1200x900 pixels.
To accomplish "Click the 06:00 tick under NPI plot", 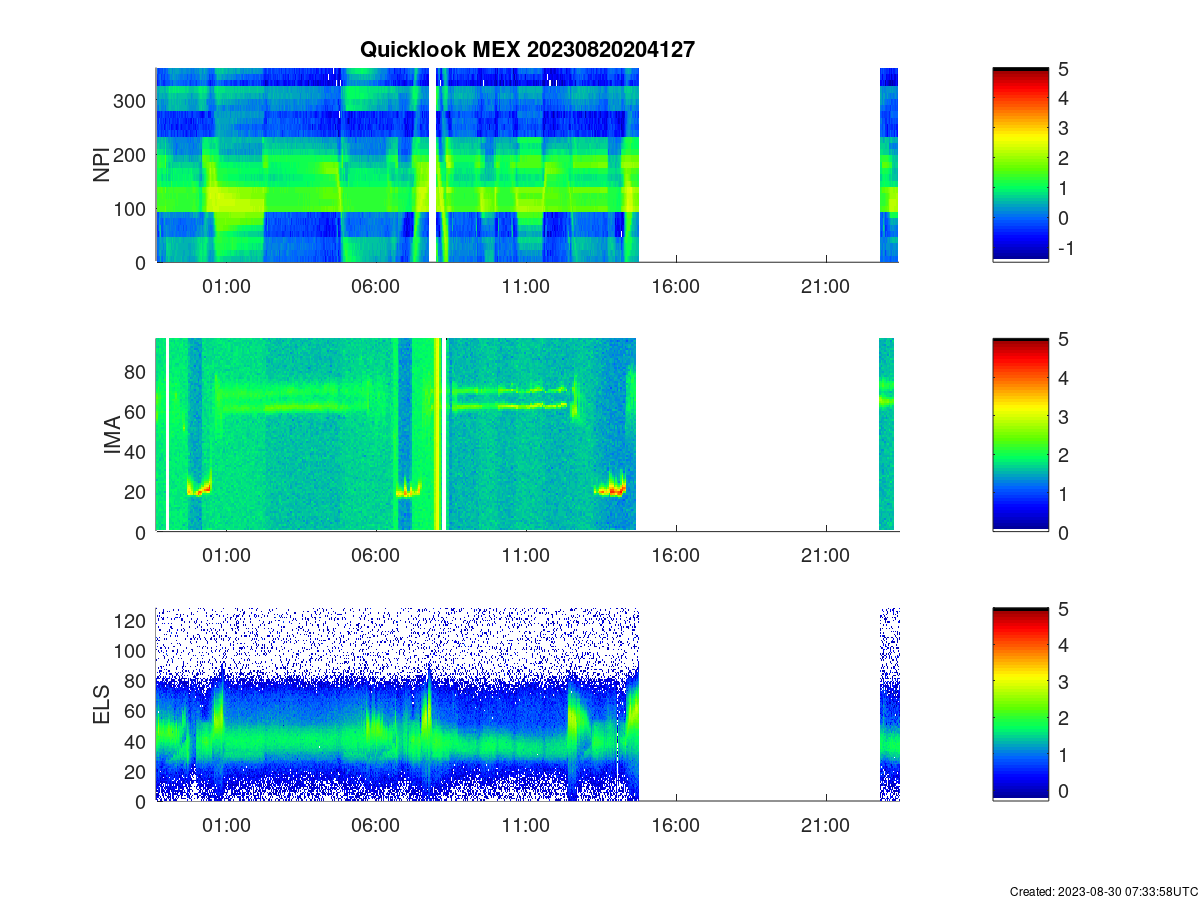I will point(376,286).
